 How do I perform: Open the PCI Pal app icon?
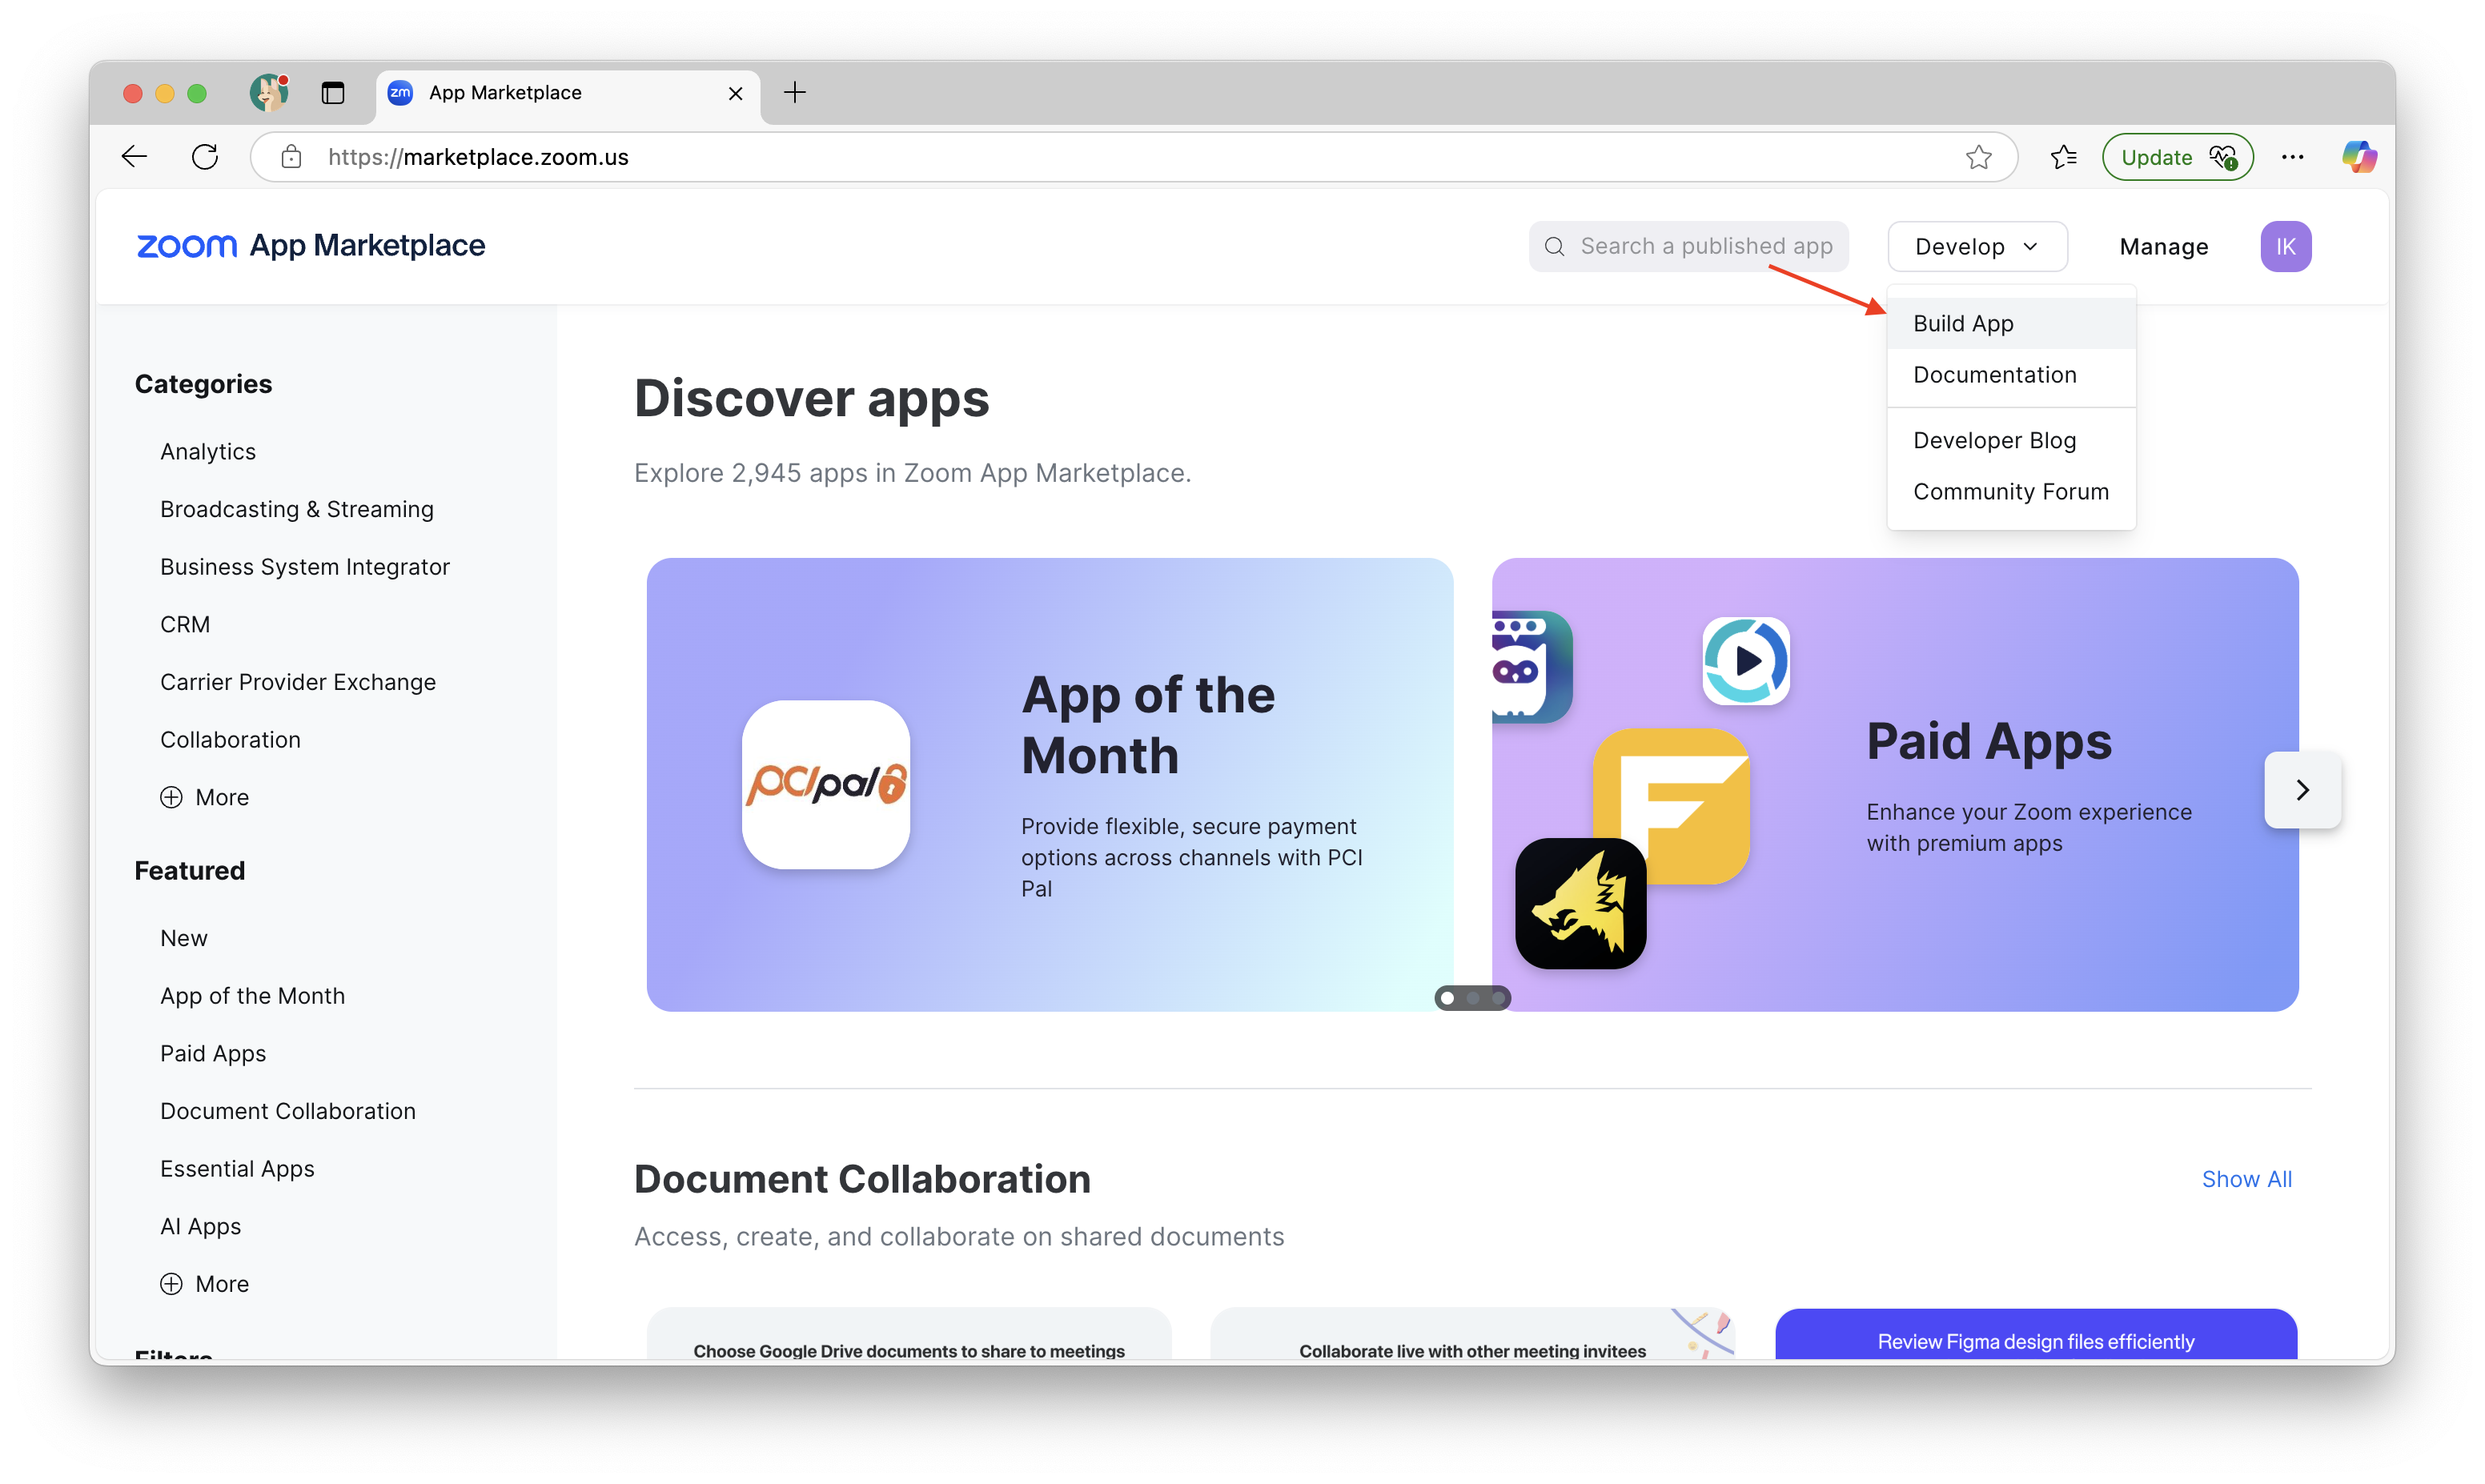click(x=826, y=785)
